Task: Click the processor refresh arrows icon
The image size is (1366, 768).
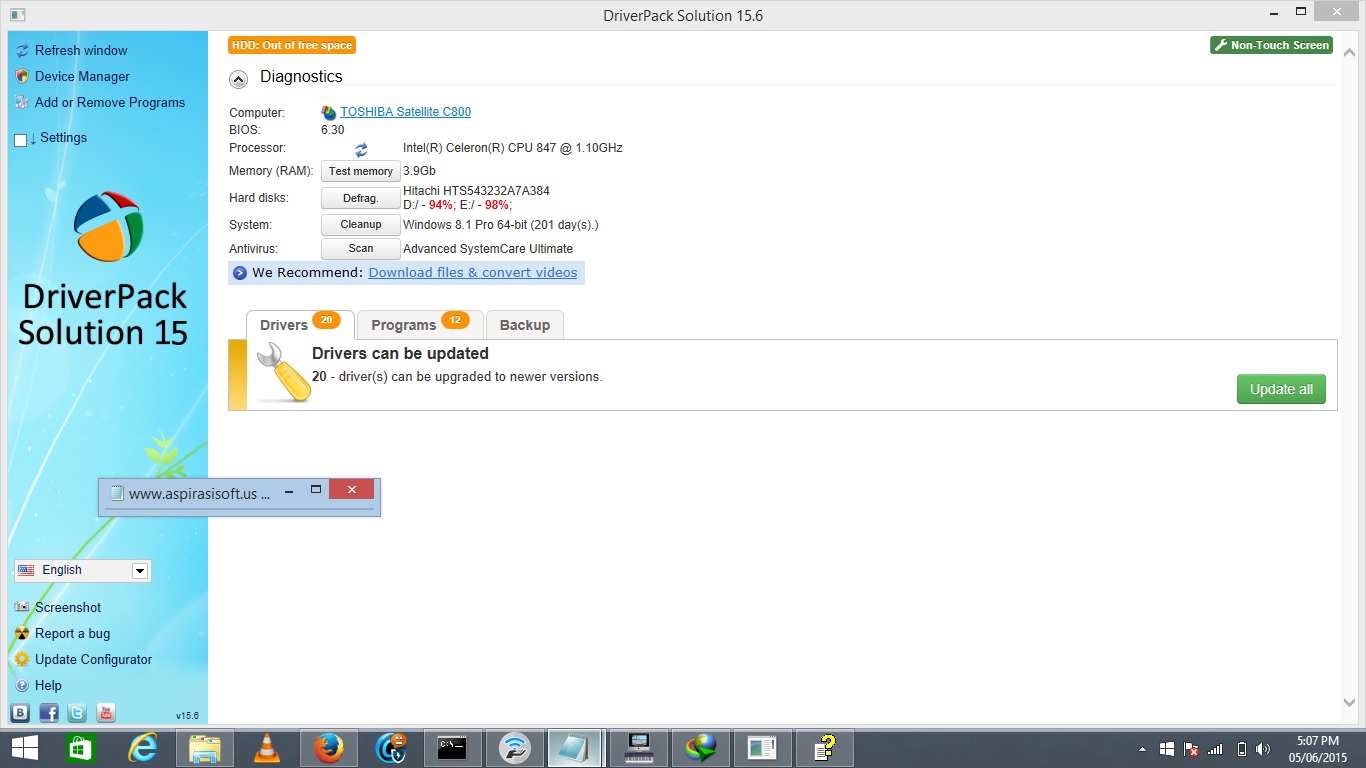Action: point(361,149)
